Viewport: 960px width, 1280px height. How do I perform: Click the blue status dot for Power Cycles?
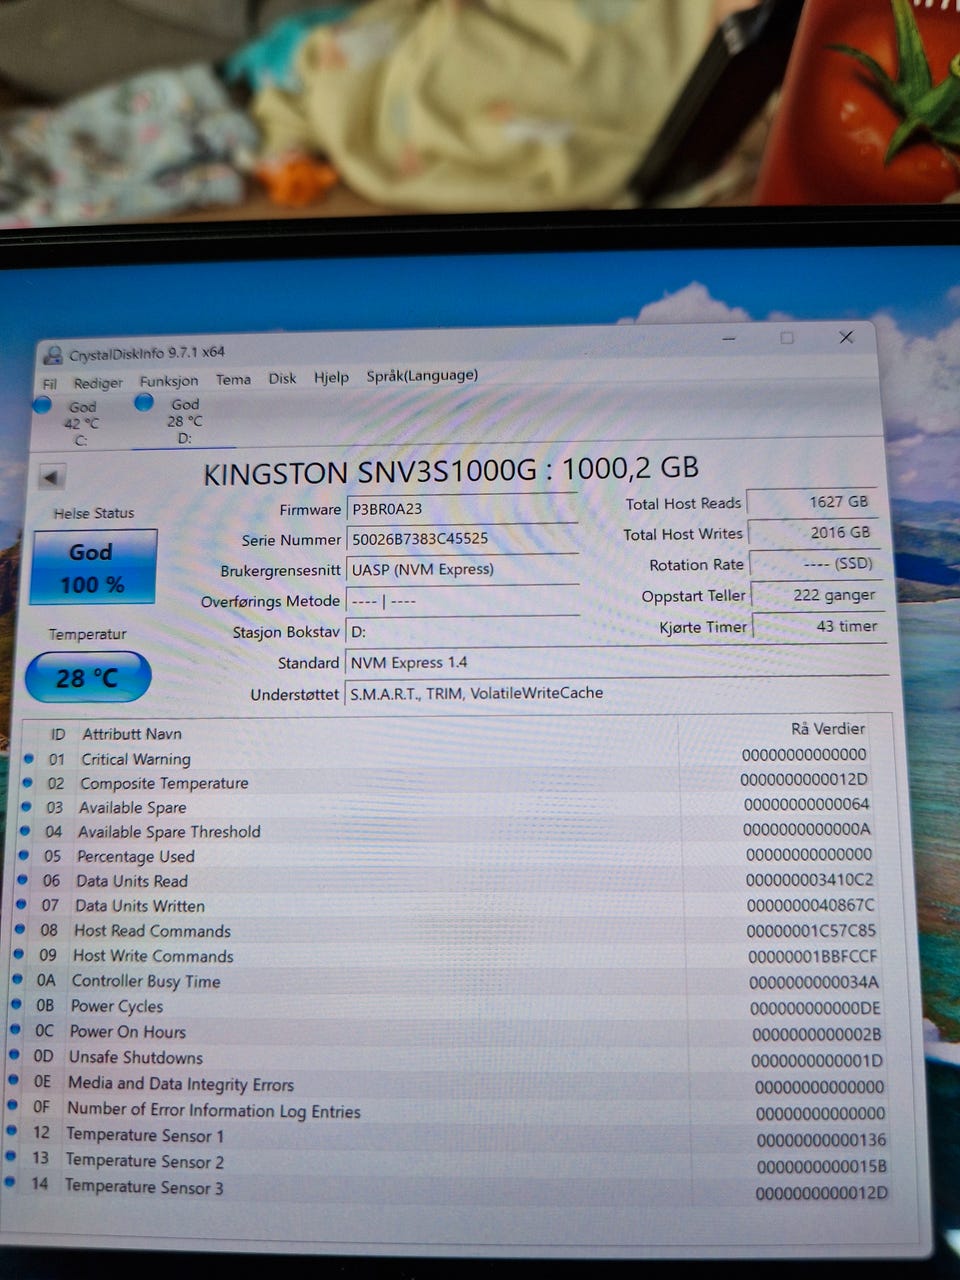point(18,1004)
